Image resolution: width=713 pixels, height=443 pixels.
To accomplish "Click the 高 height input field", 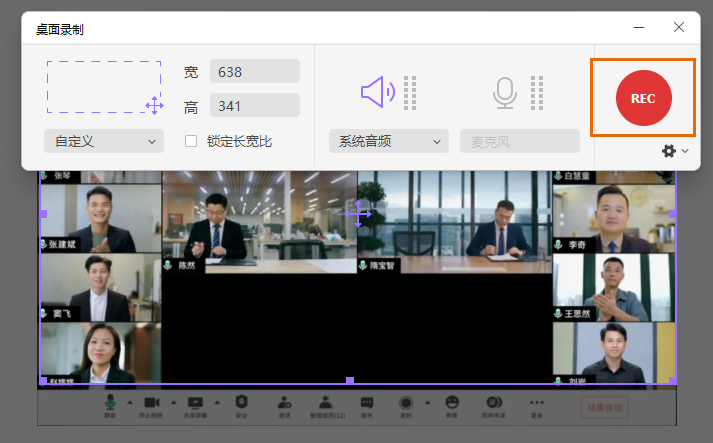I will 255,106.
